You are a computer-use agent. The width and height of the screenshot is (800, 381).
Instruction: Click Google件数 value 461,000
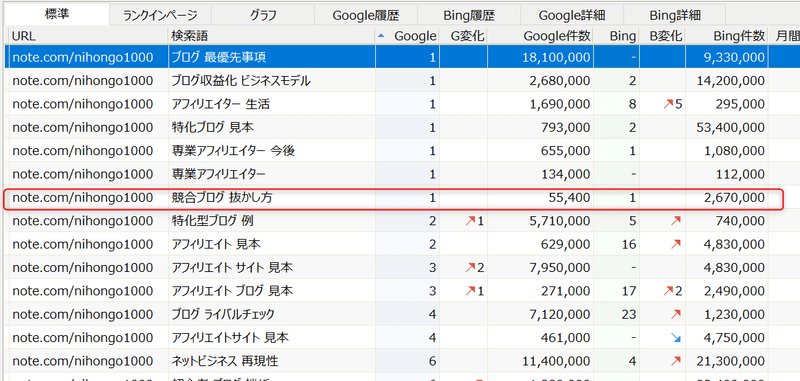click(566, 339)
